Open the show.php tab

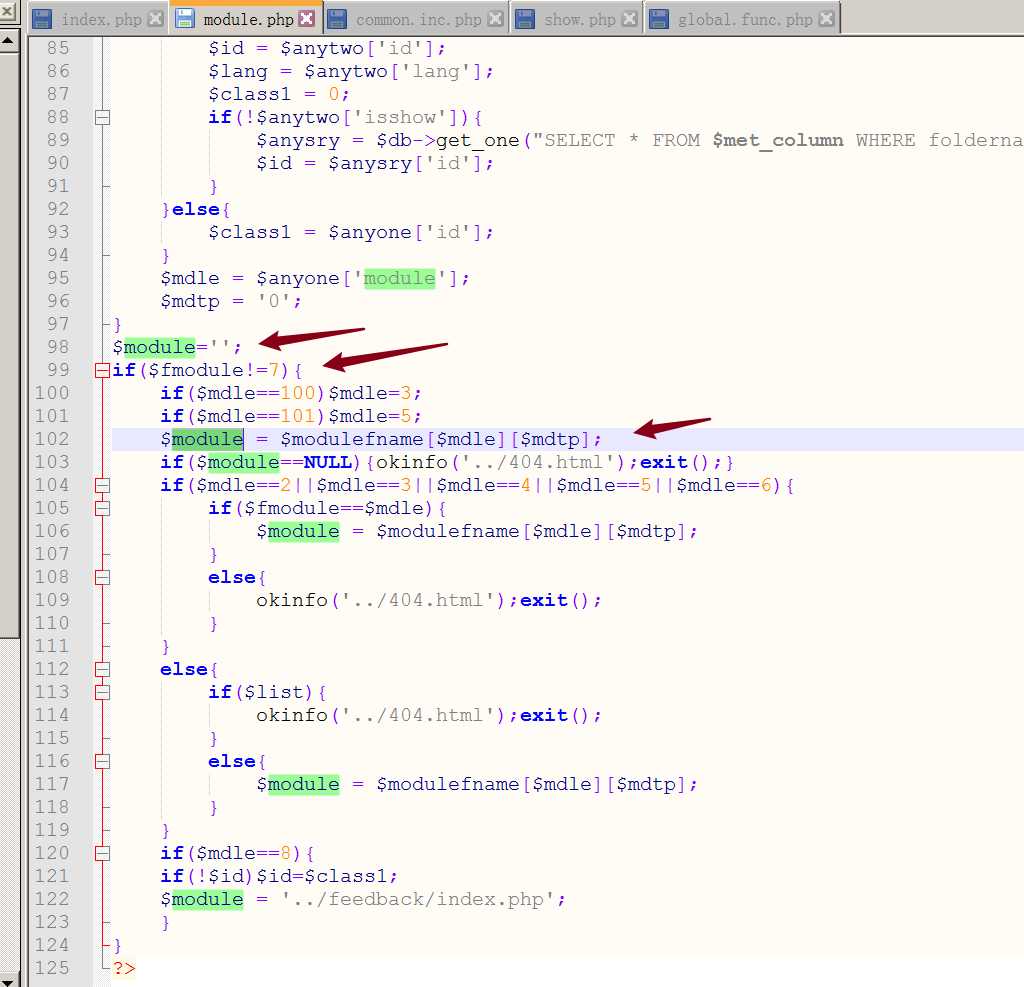pyautogui.click(x=576, y=19)
